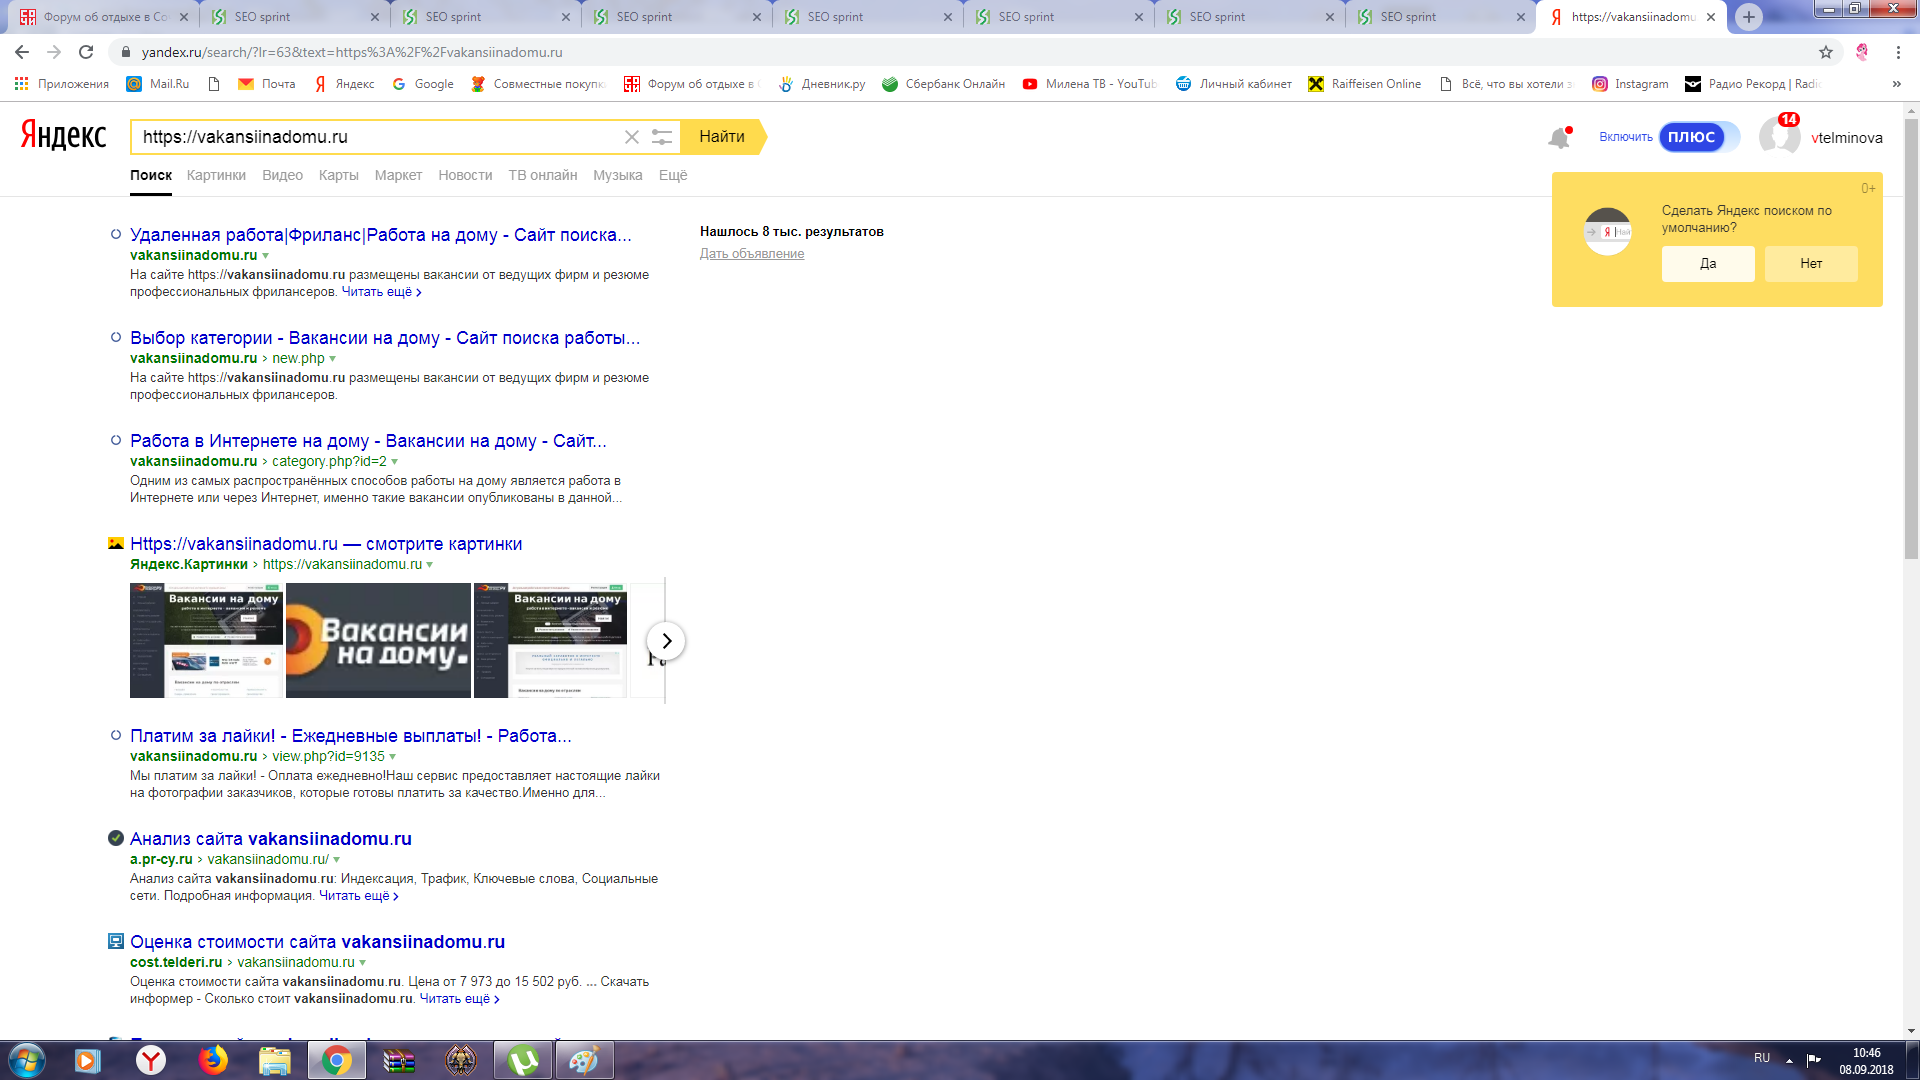Expand the arrow next to new.php
1920x1080 pixels.
coord(333,359)
